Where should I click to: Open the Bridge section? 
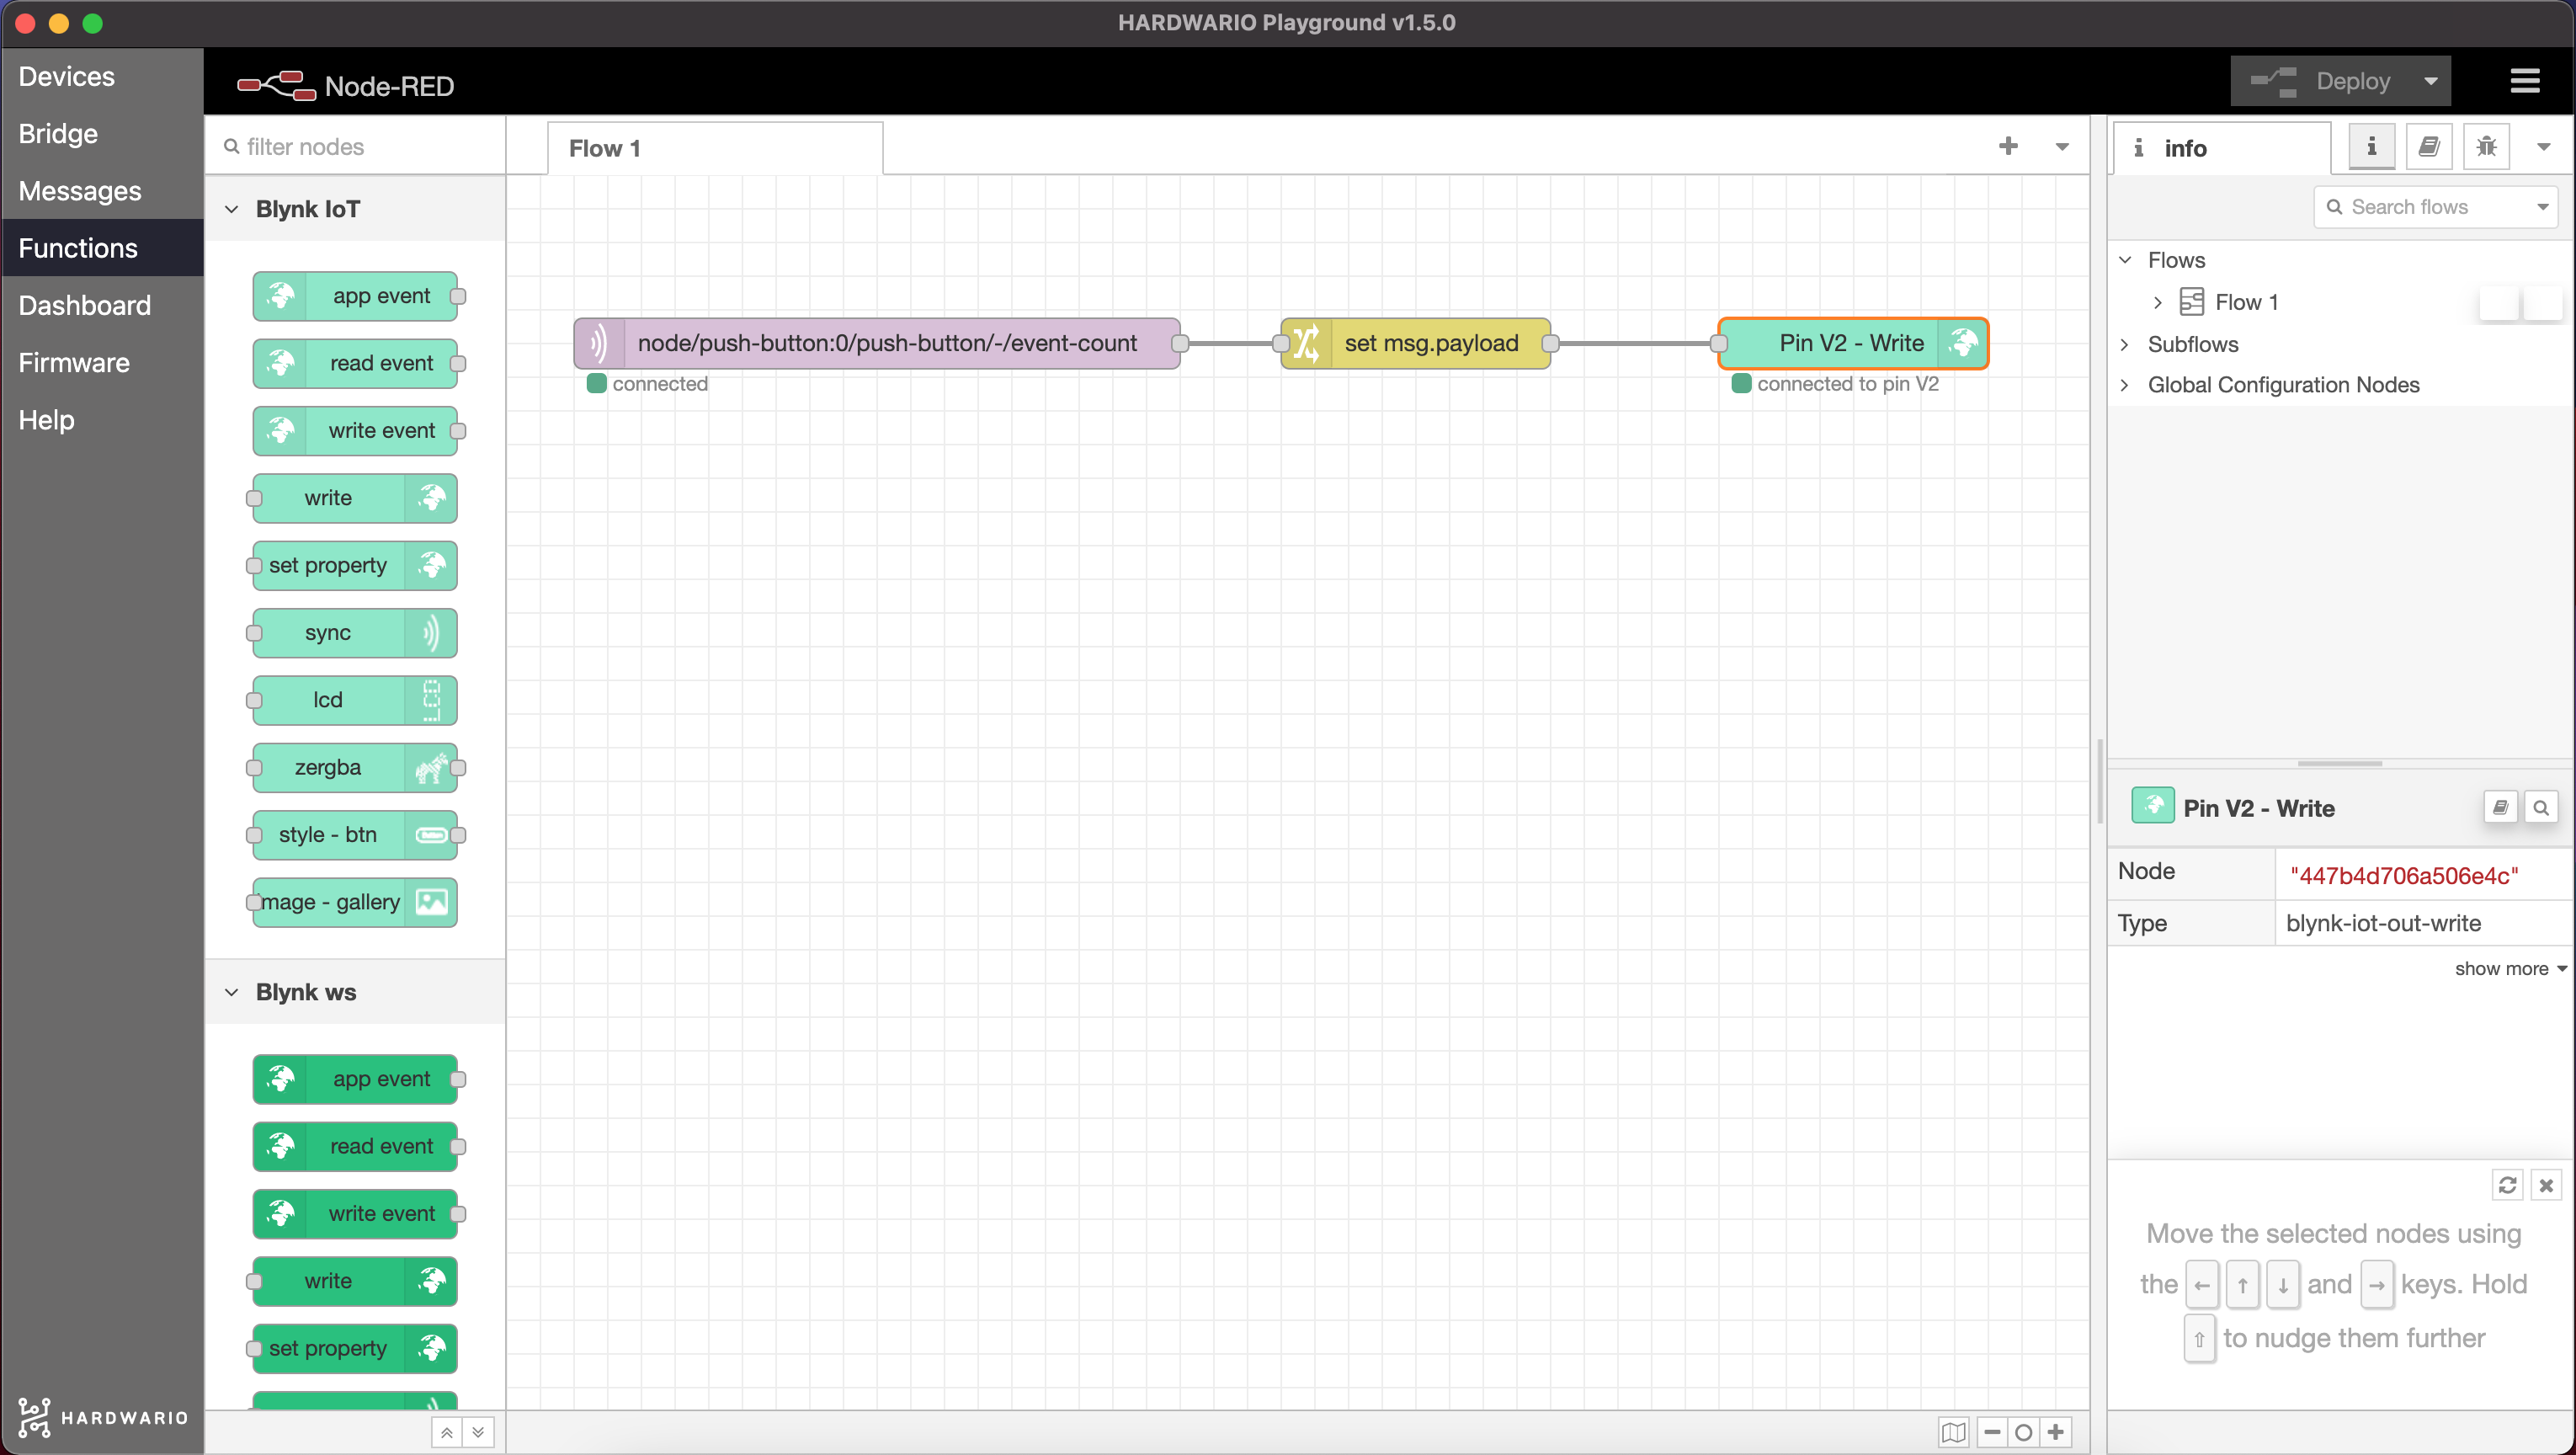(102, 133)
